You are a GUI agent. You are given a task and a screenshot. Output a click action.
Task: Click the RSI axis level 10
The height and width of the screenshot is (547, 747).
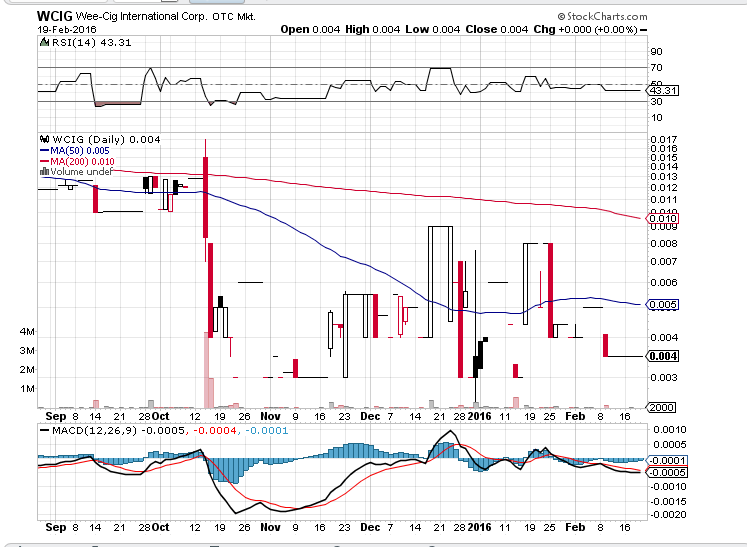(x=656, y=117)
